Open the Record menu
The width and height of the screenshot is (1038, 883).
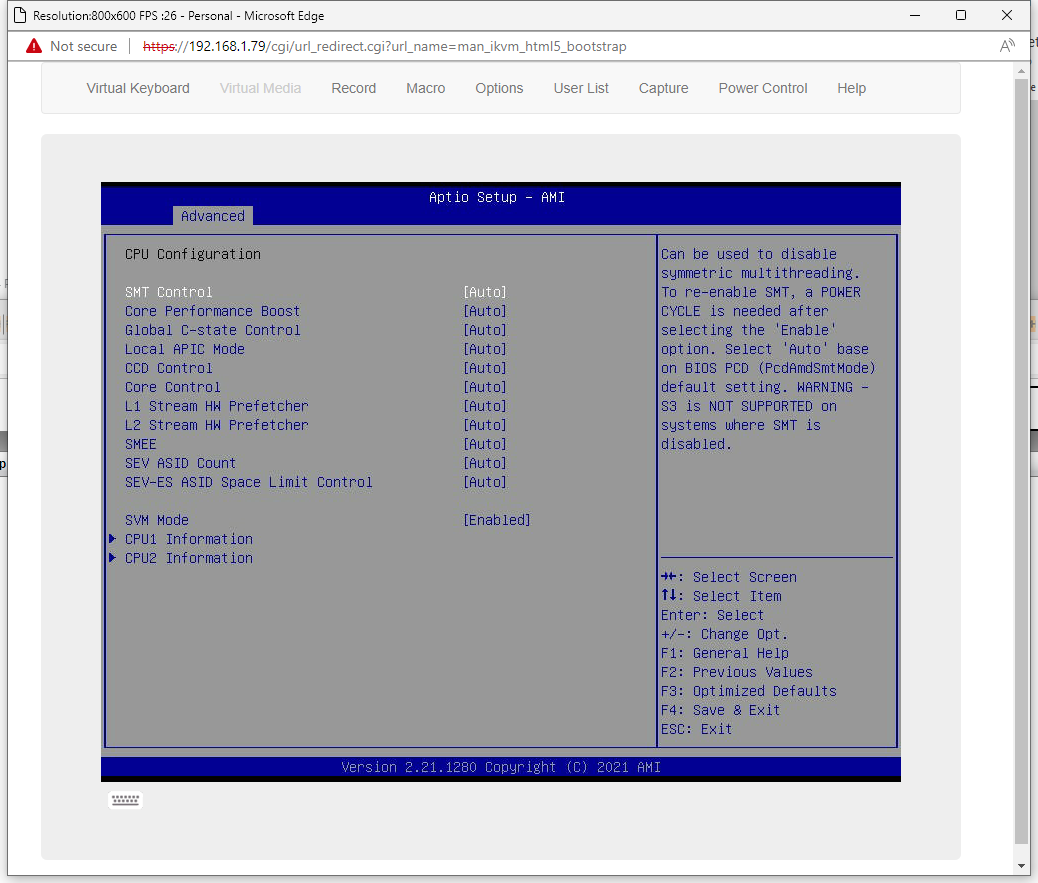(x=354, y=88)
